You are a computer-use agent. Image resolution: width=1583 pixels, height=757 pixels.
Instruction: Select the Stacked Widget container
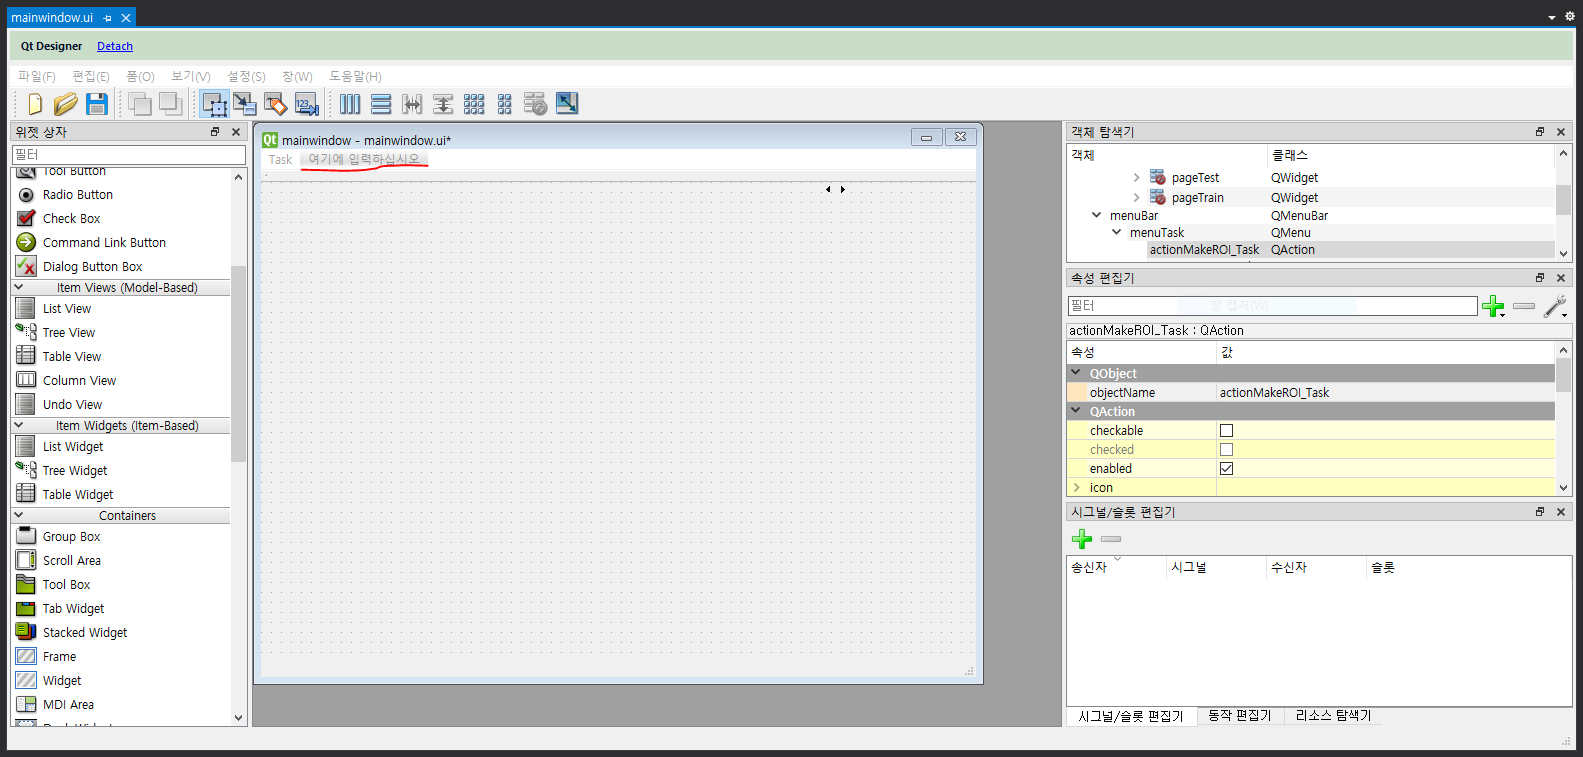pos(85,632)
